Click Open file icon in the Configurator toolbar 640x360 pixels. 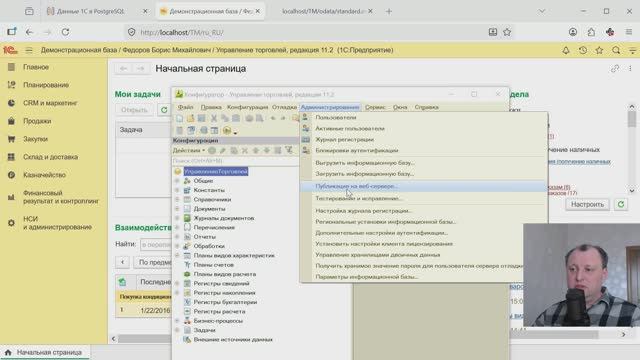point(191,118)
